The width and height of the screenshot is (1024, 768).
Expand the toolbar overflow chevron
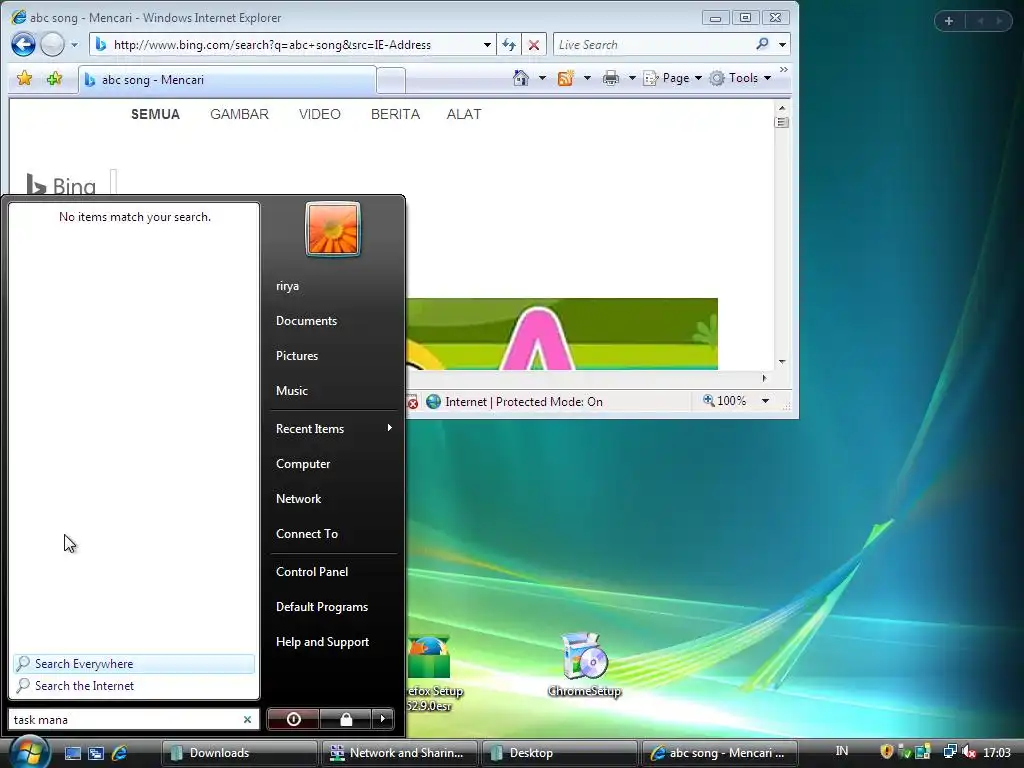784,69
